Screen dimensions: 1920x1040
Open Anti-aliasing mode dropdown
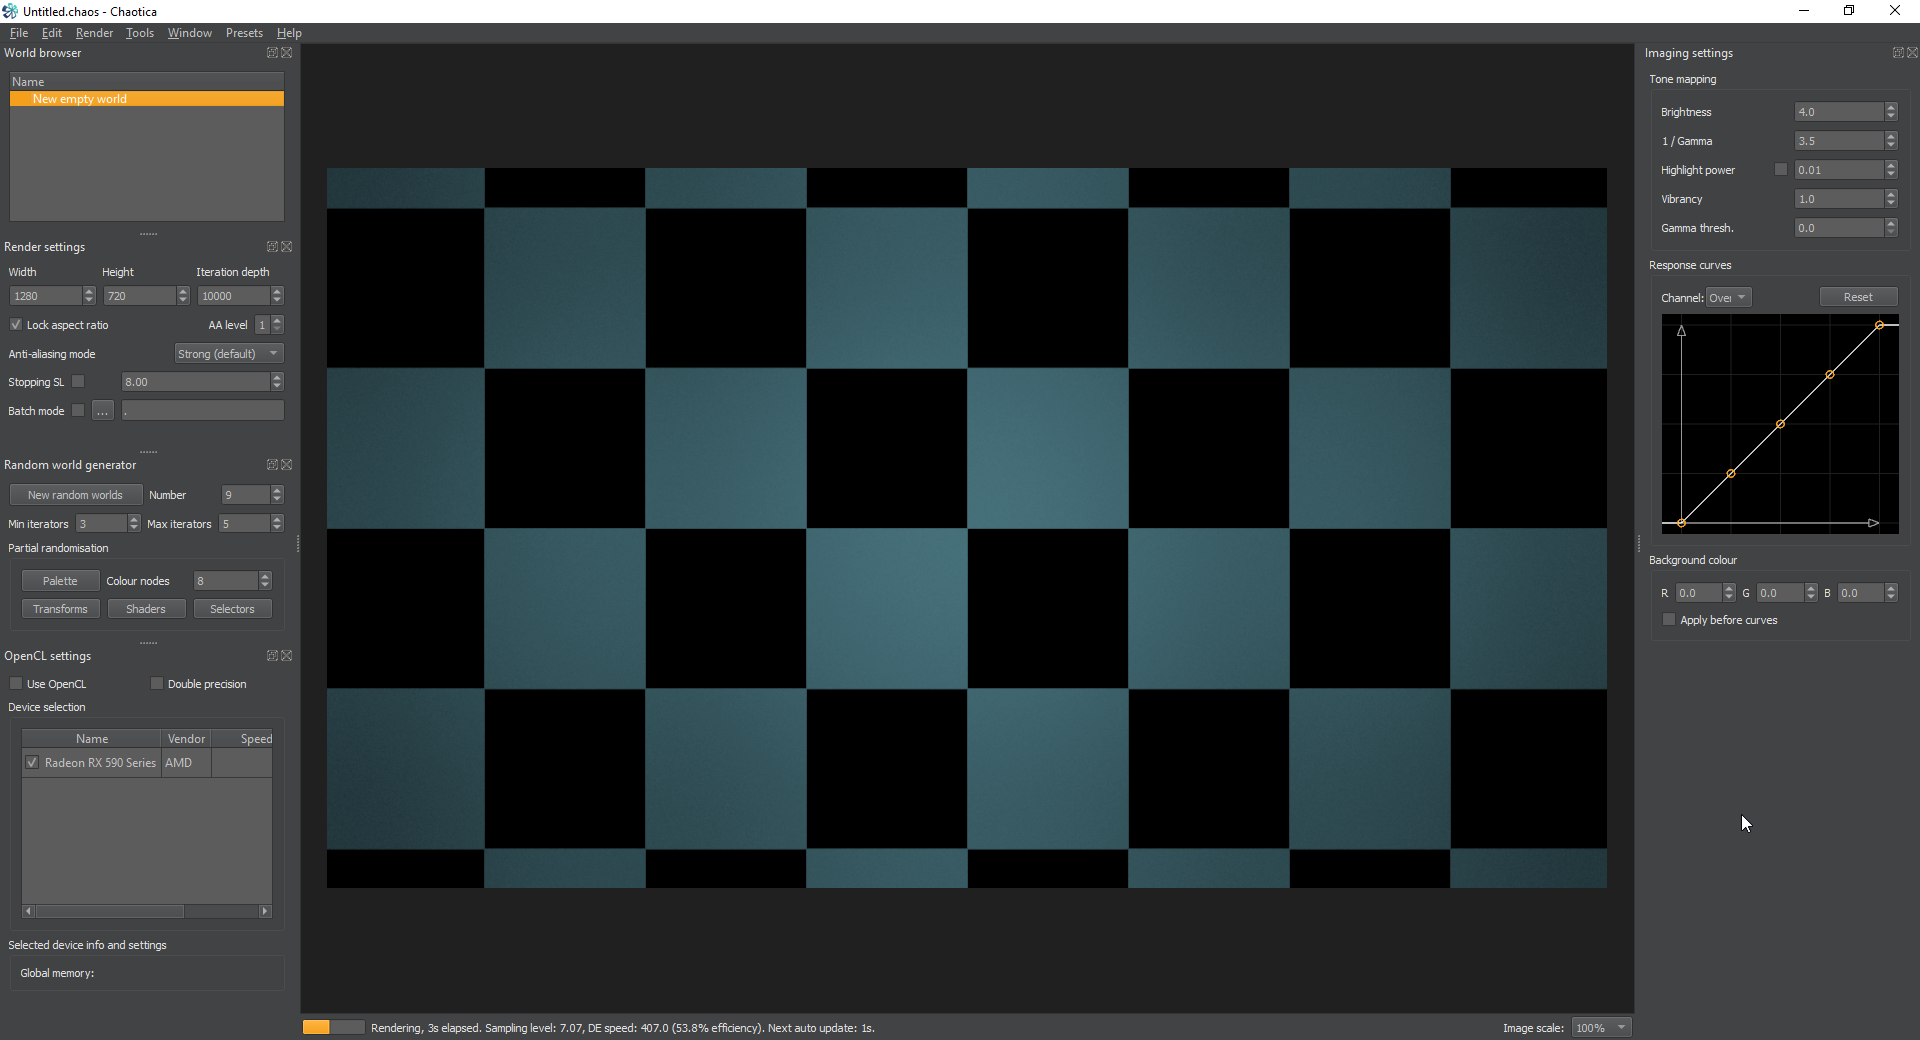(x=229, y=354)
